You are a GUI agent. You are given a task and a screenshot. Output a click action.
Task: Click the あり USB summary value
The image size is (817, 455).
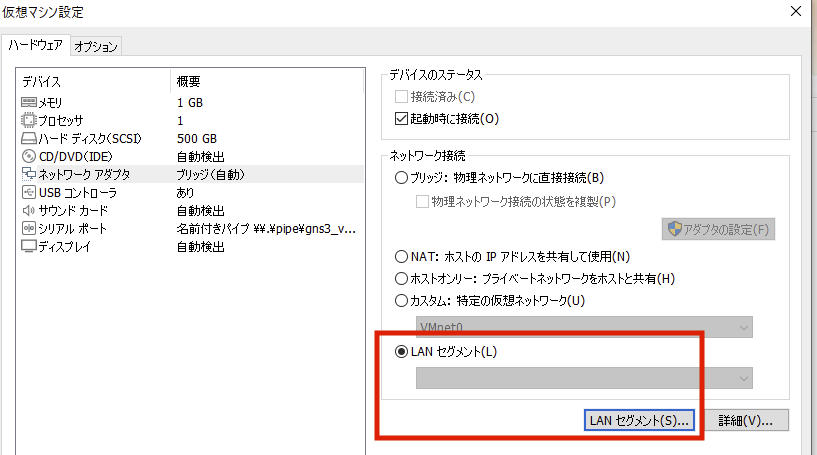click(x=185, y=193)
